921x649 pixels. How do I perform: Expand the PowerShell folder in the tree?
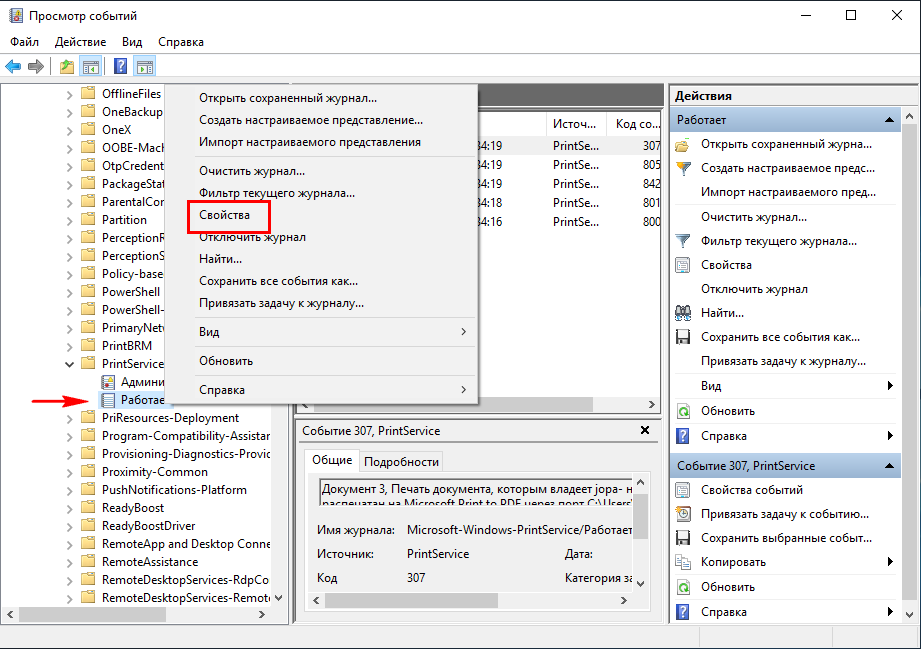69,292
